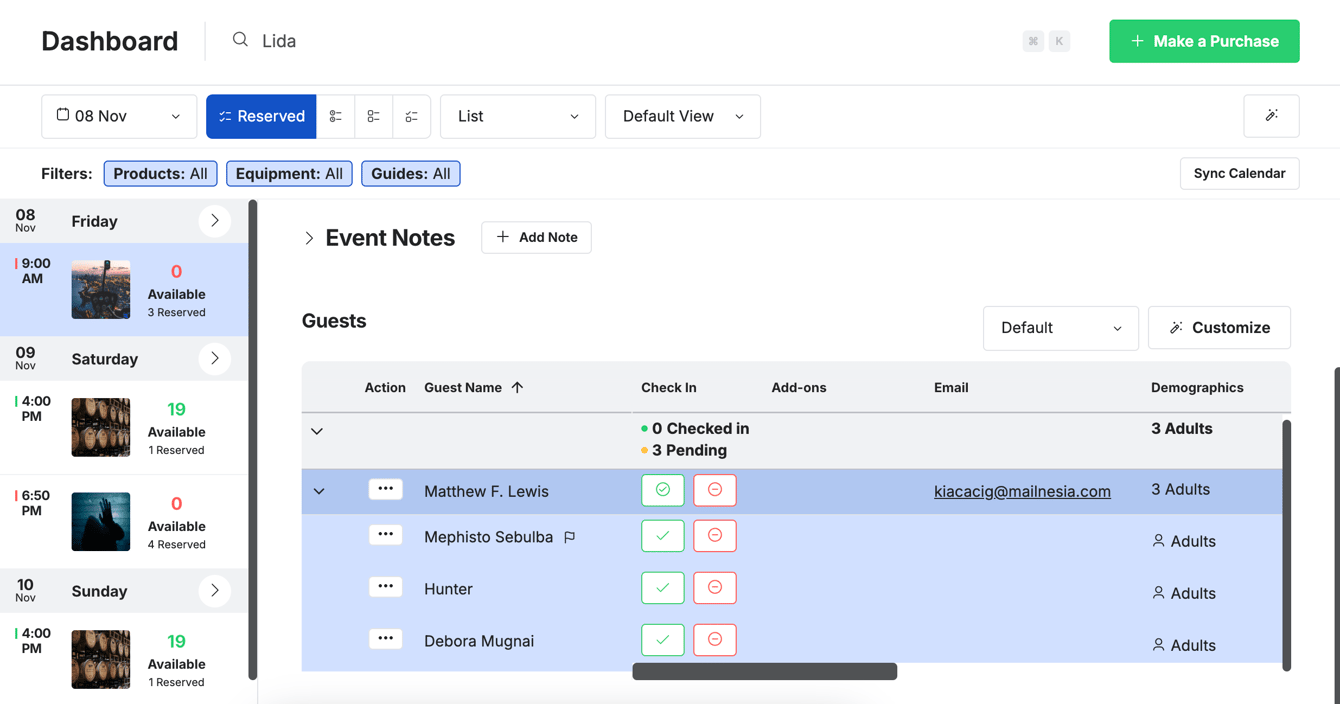
Task: Select the checklist view icon in the toolbar
Action: click(x=412, y=116)
